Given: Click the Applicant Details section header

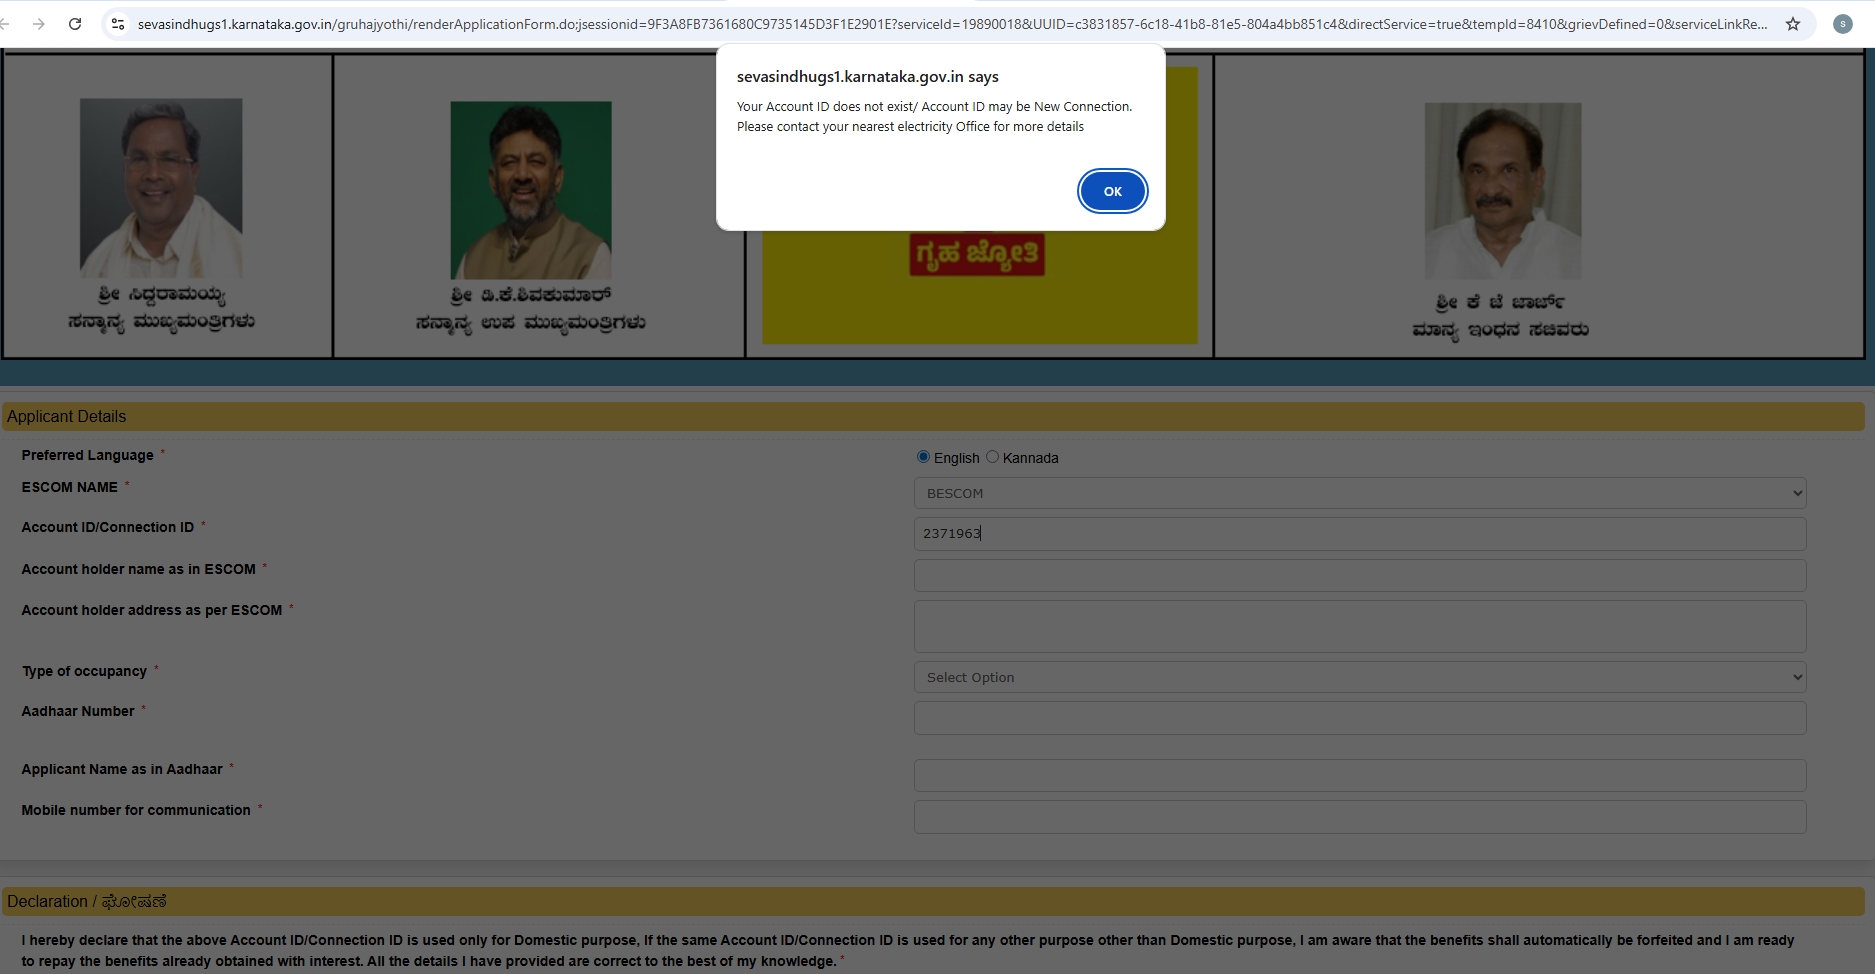Looking at the screenshot, I should (x=933, y=417).
